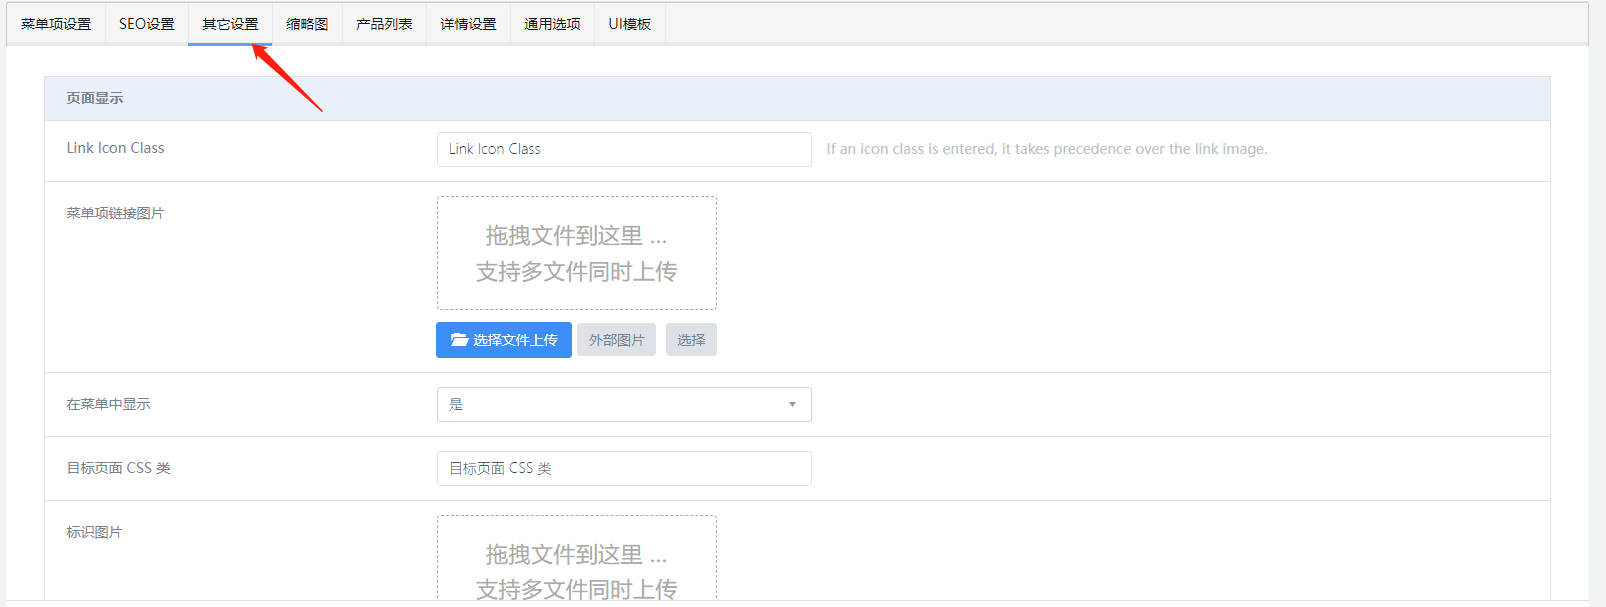Click the Link Icon Class field label
Screen dimensions: 1606x607
[115, 148]
